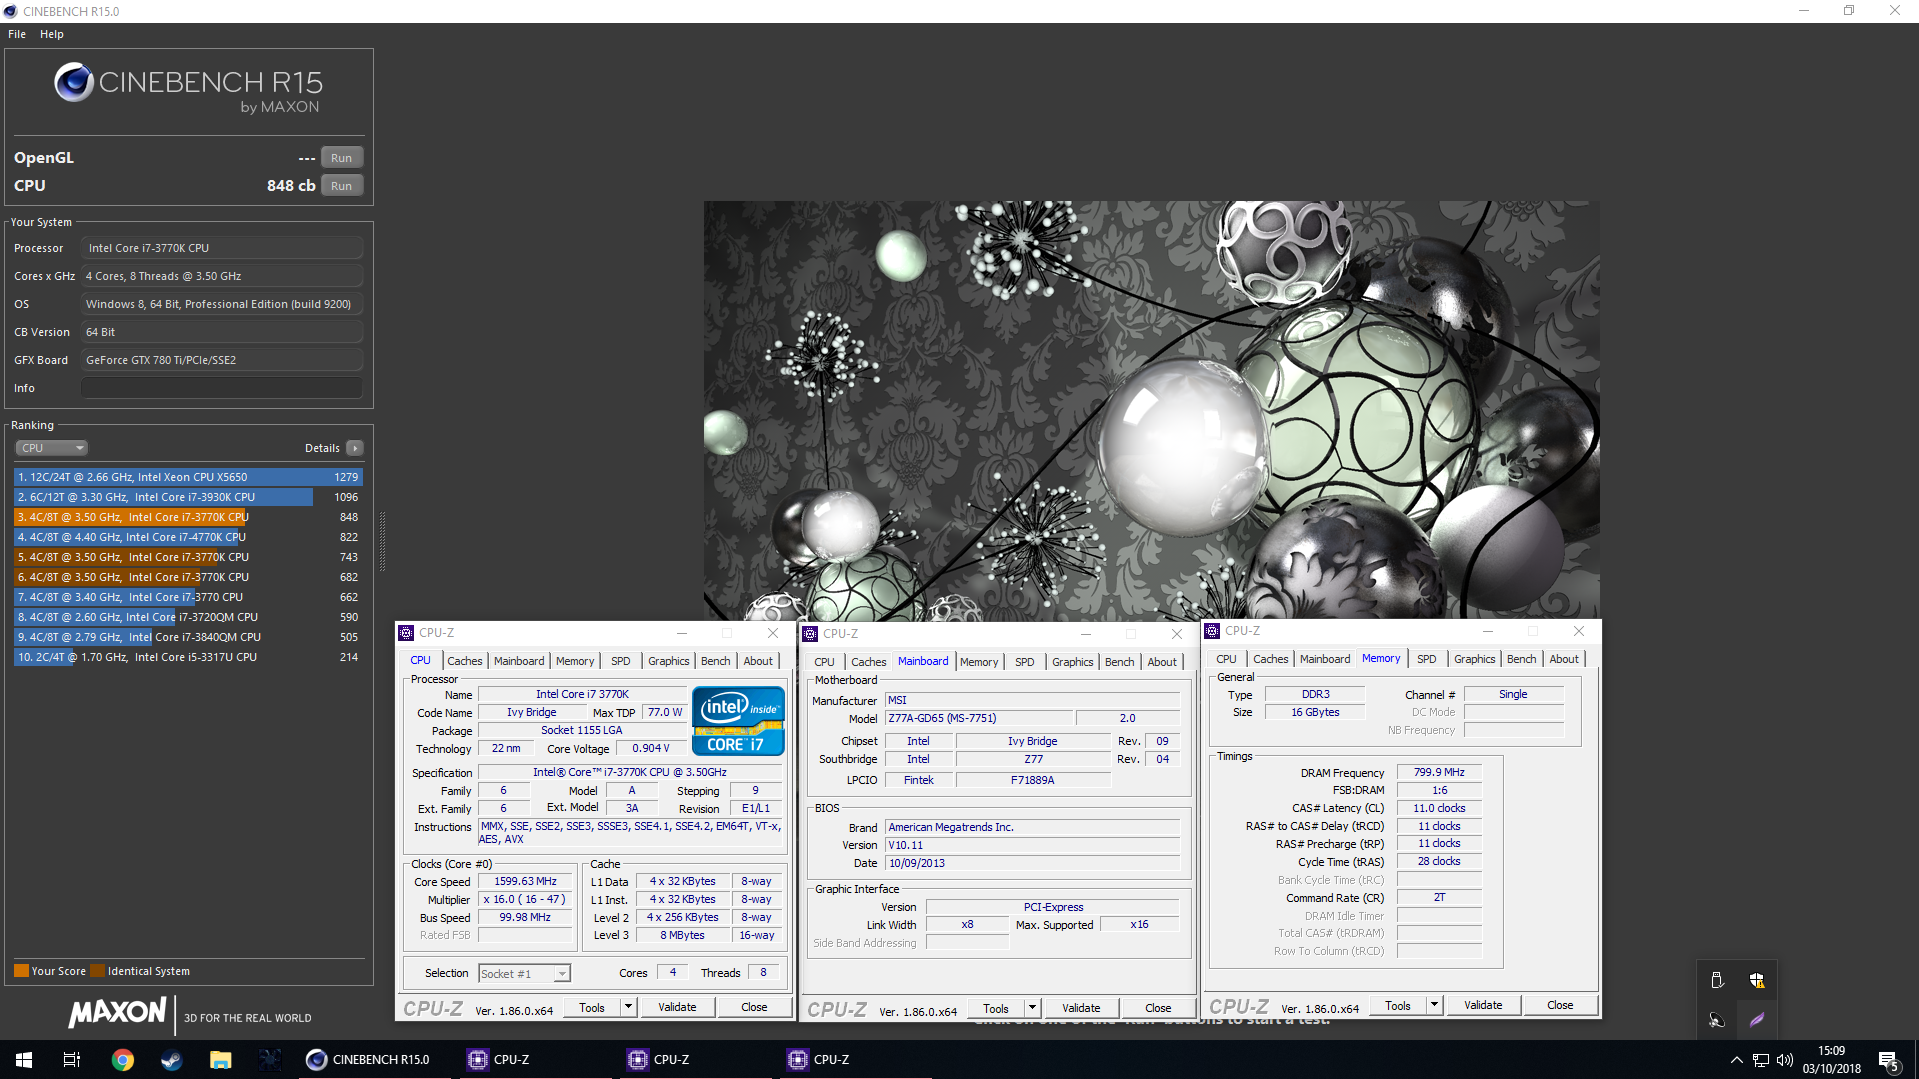Open the Help menu
This screenshot has width=1919, height=1079.
(x=52, y=34)
